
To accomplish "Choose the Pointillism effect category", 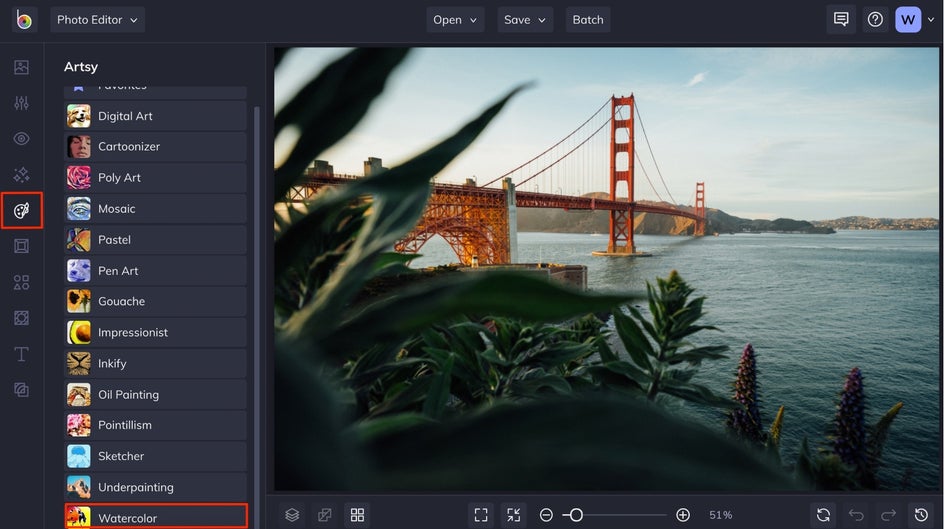I will tap(155, 425).
